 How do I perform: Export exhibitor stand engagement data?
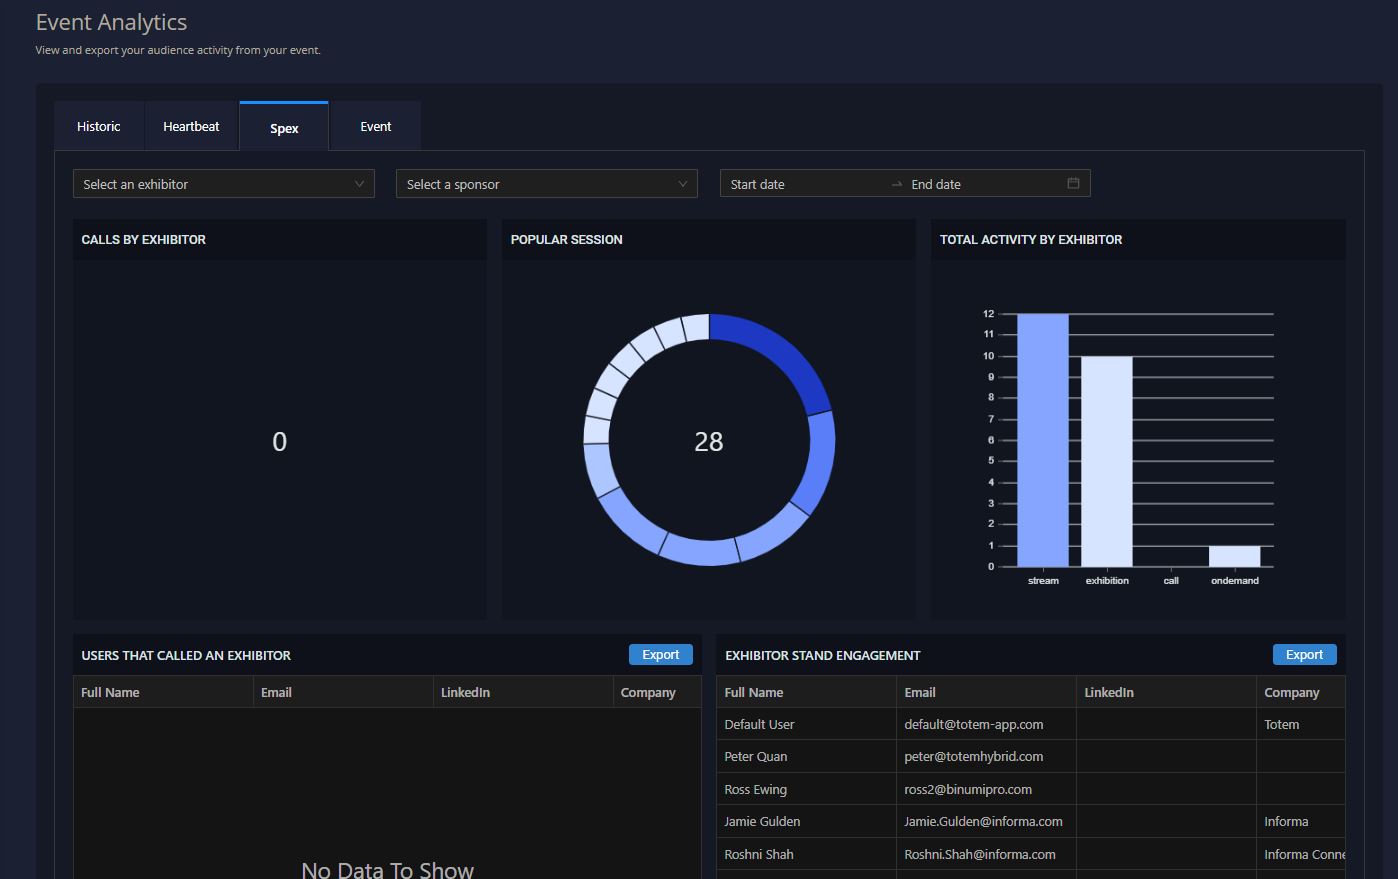pyautogui.click(x=1304, y=655)
